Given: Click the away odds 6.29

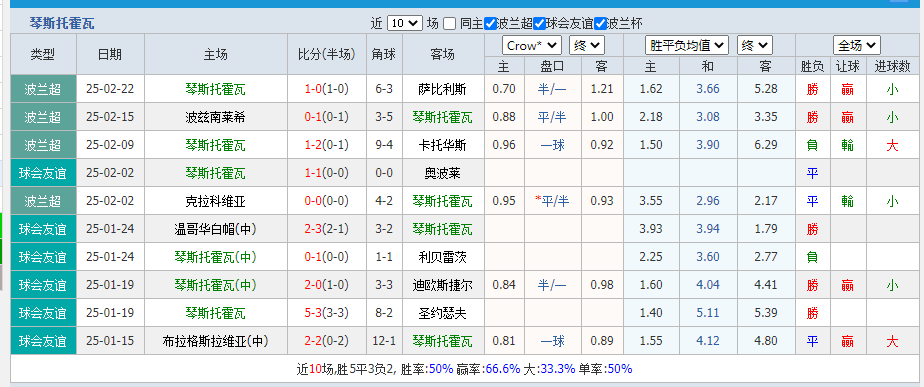Looking at the screenshot, I should pos(765,145).
